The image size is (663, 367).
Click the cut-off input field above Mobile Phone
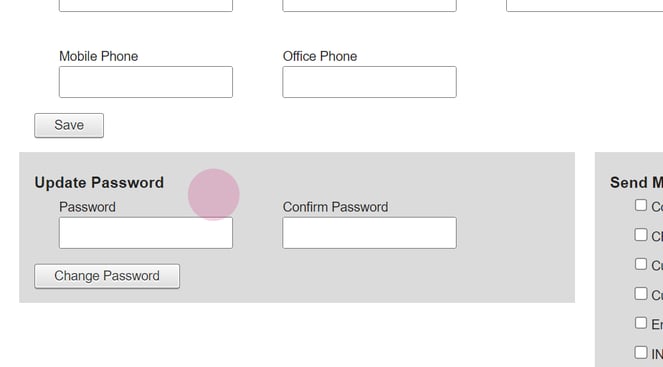[x=146, y=5]
